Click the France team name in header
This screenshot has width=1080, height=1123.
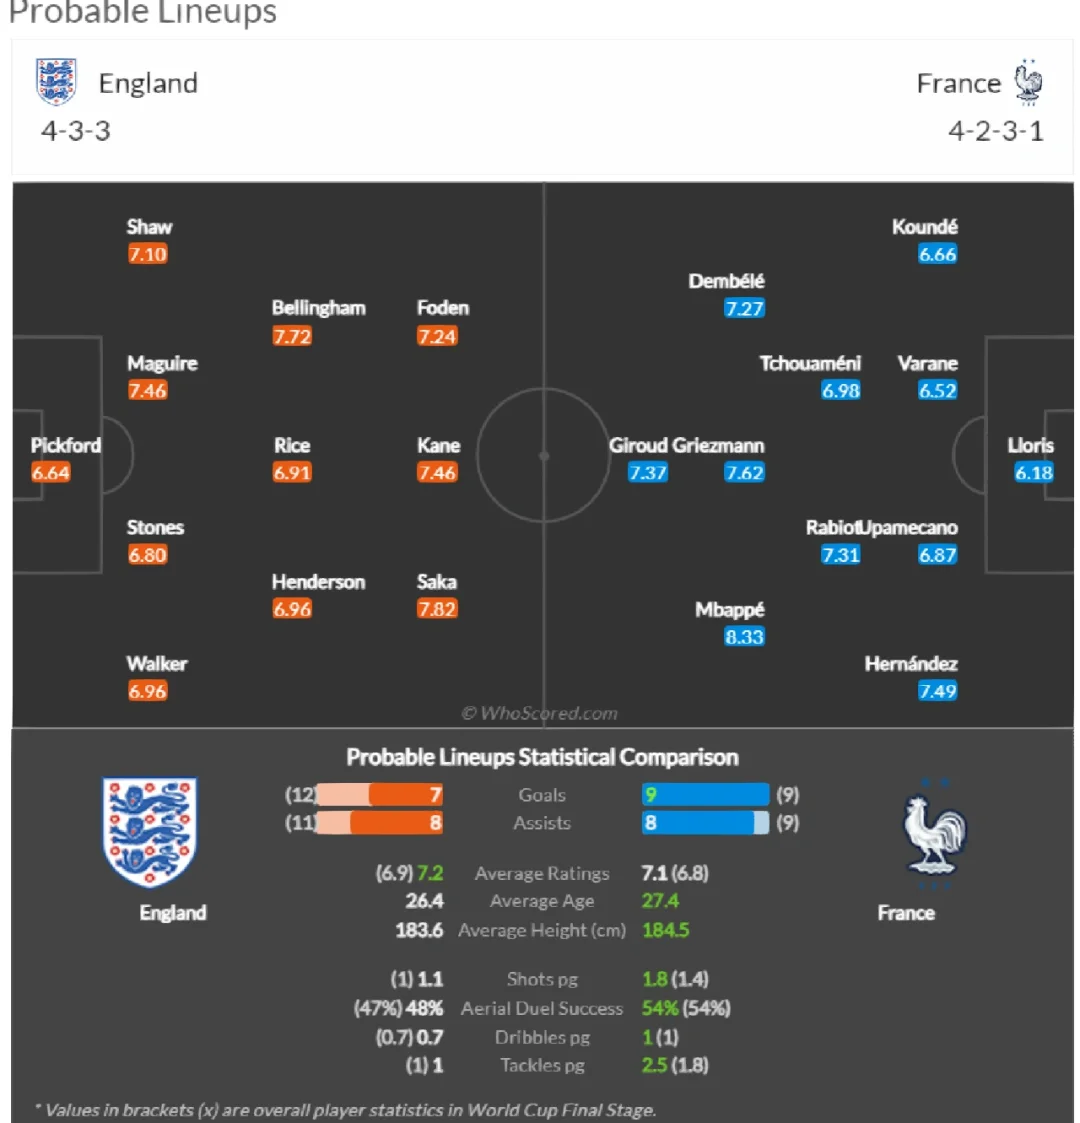click(958, 84)
